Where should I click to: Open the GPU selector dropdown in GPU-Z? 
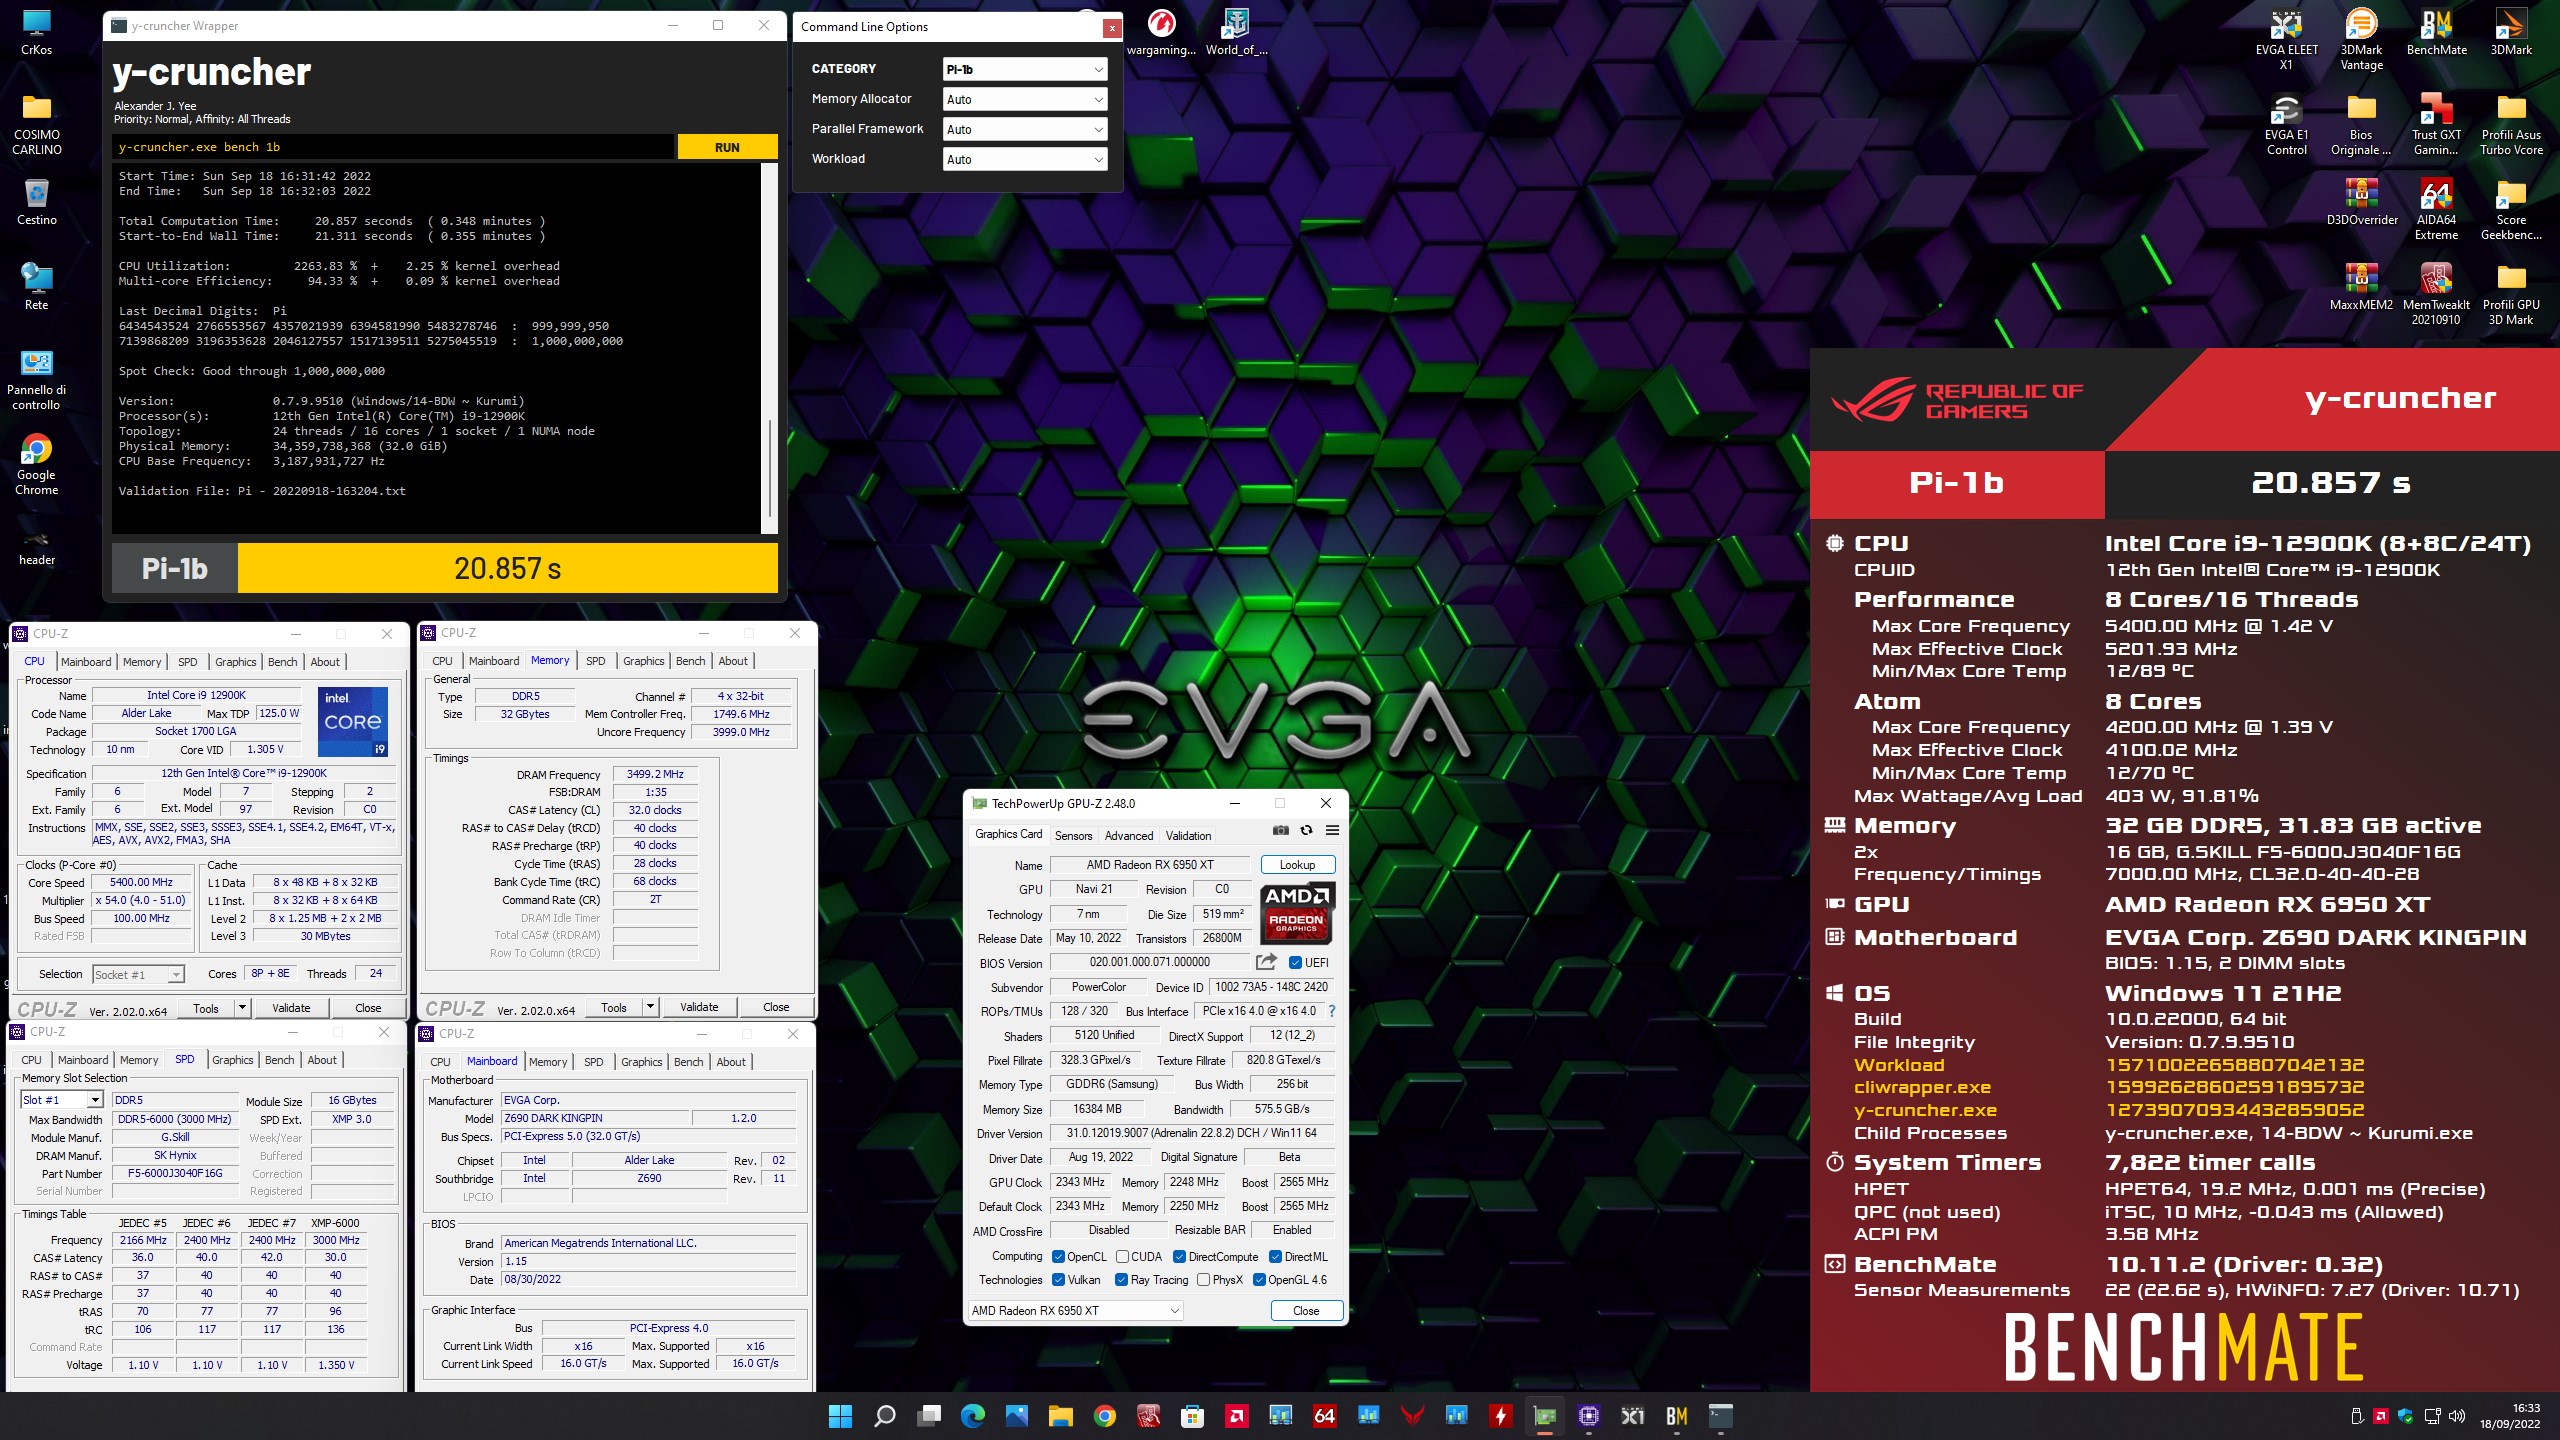[1075, 1311]
